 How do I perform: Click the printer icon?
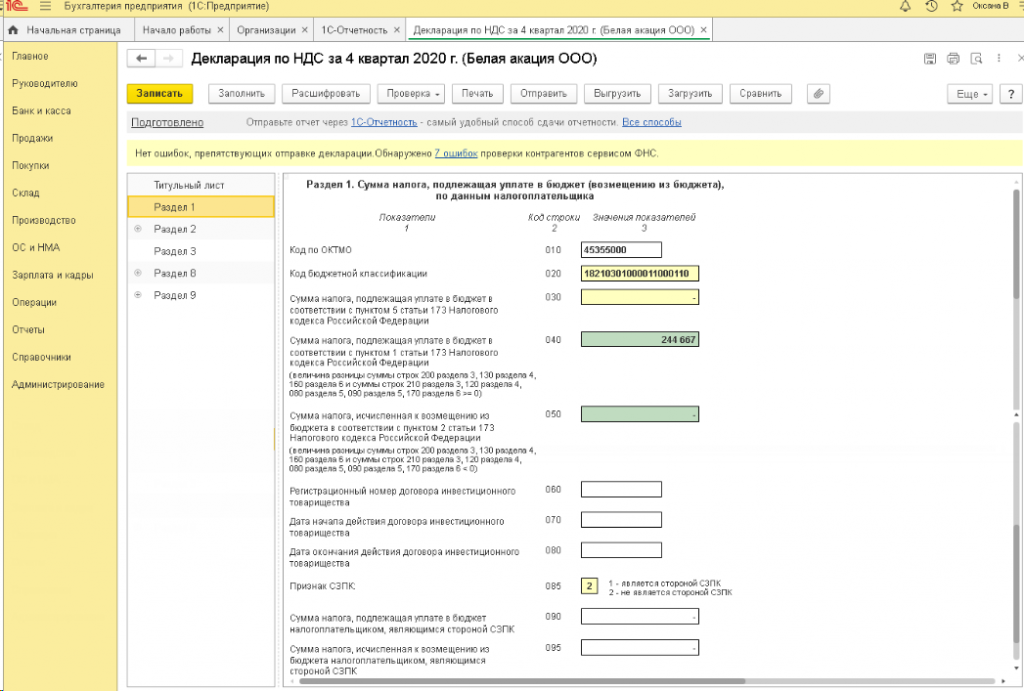pyautogui.click(x=953, y=59)
